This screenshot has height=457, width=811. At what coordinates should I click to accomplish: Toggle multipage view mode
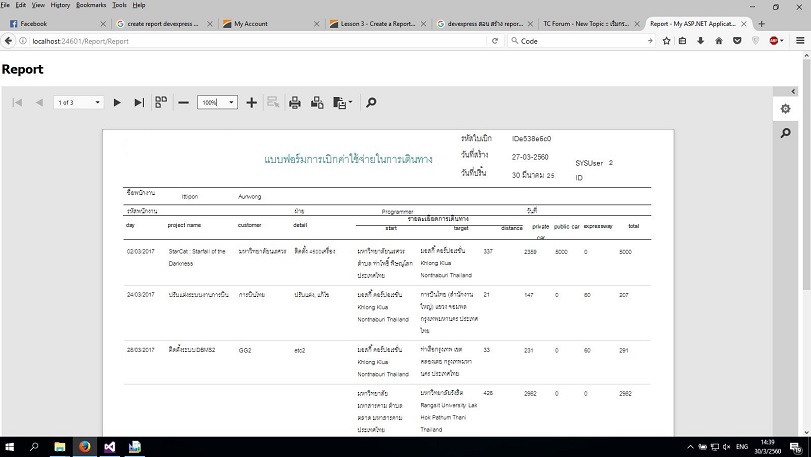point(161,102)
